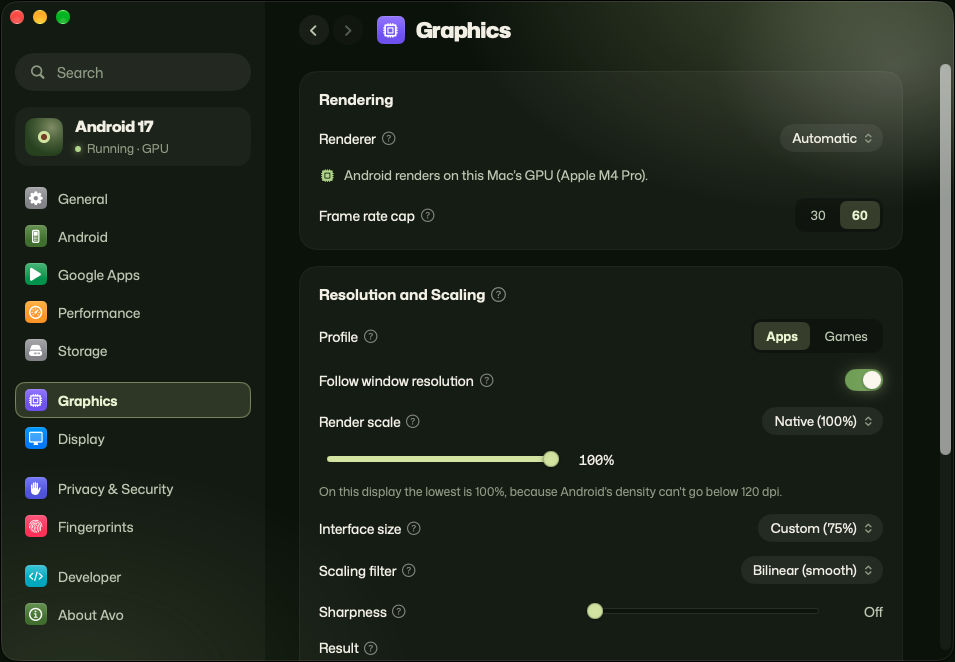Show help for Scaling filter
955x662 pixels.
click(x=409, y=571)
